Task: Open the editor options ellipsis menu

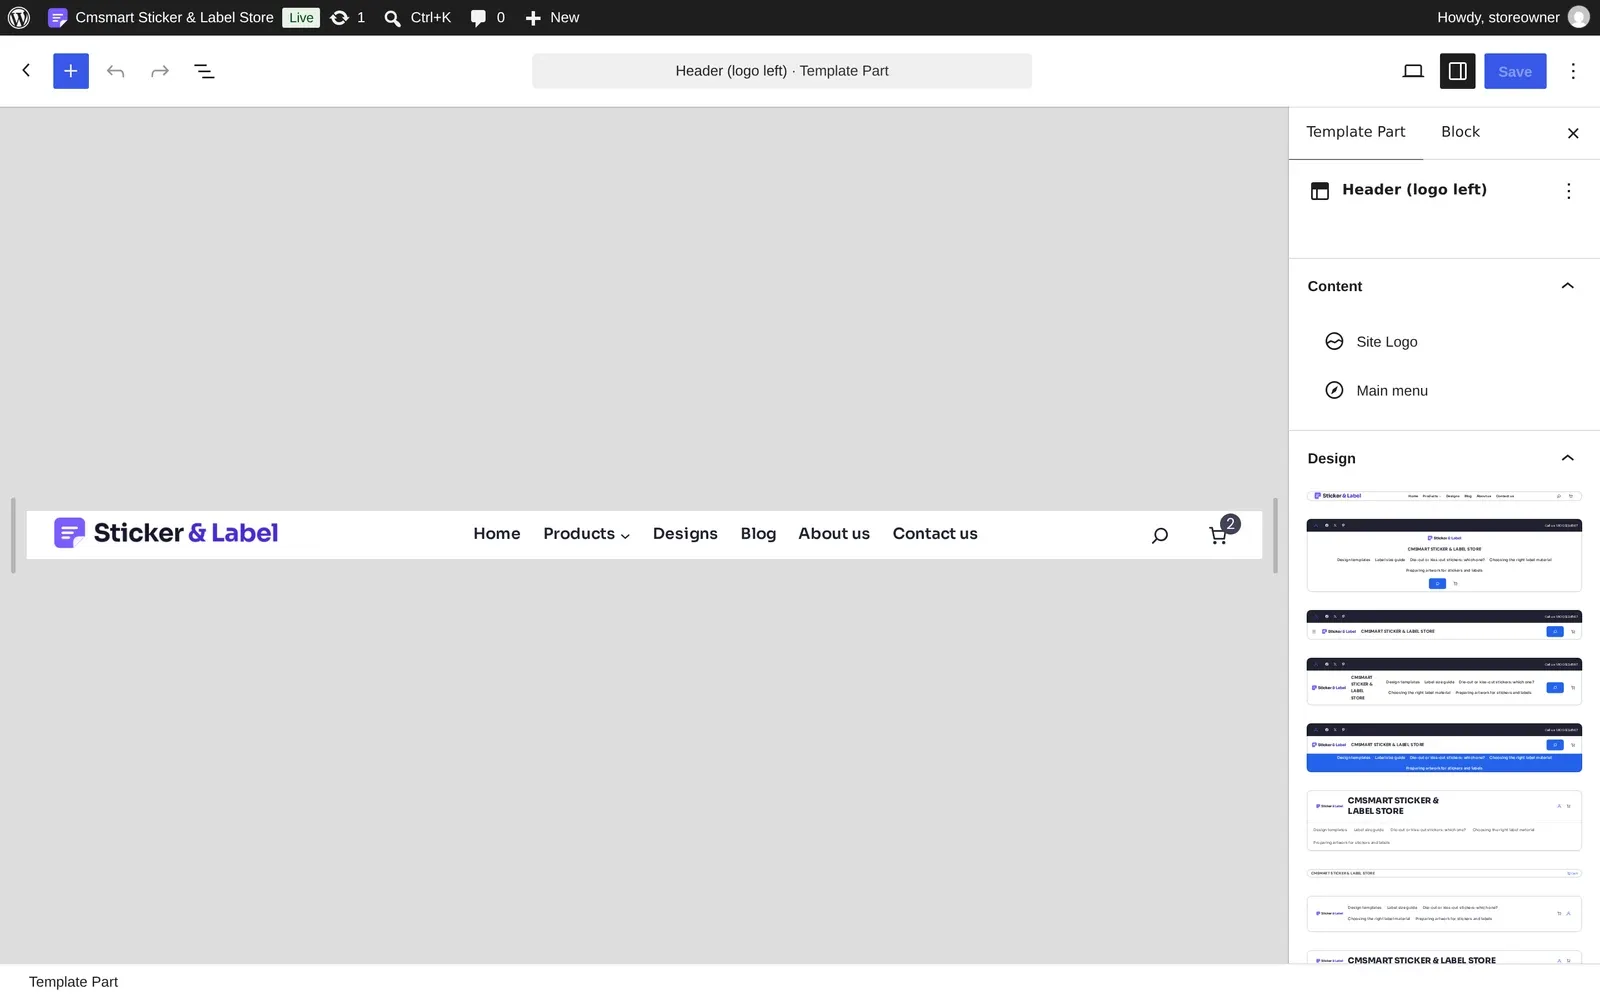Action: [1573, 71]
